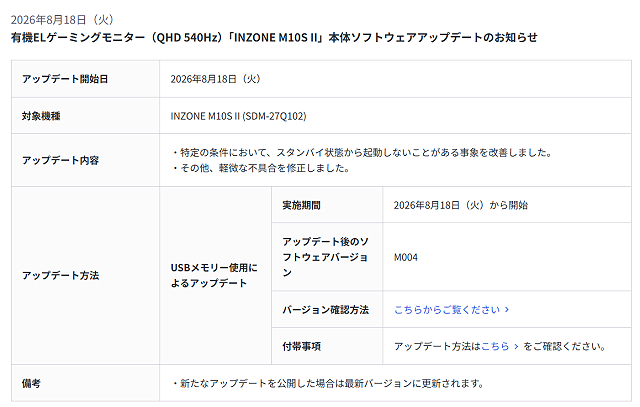Screen dimensions: 640x407
Task: Click the バージョン確認方法 label cell
Action: coord(327,310)
